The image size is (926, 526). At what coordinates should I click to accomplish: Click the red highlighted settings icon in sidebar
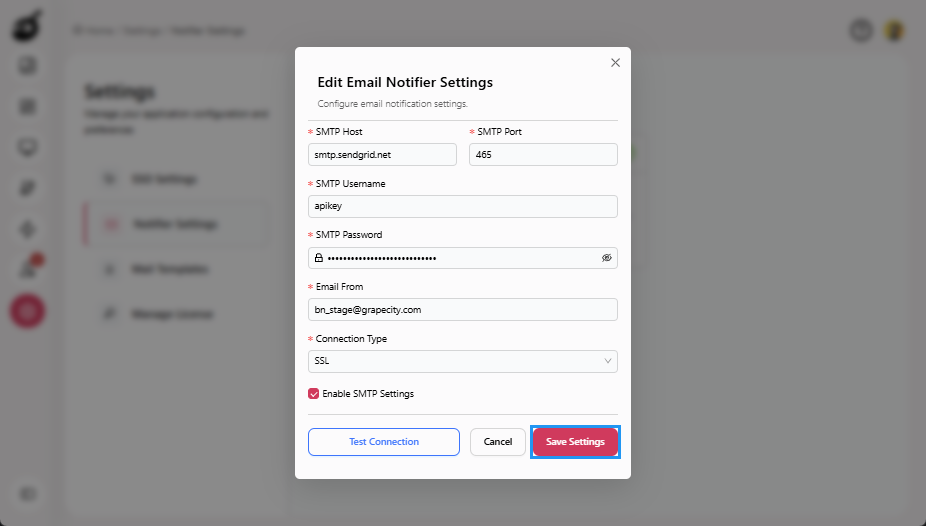pos(27,311)
